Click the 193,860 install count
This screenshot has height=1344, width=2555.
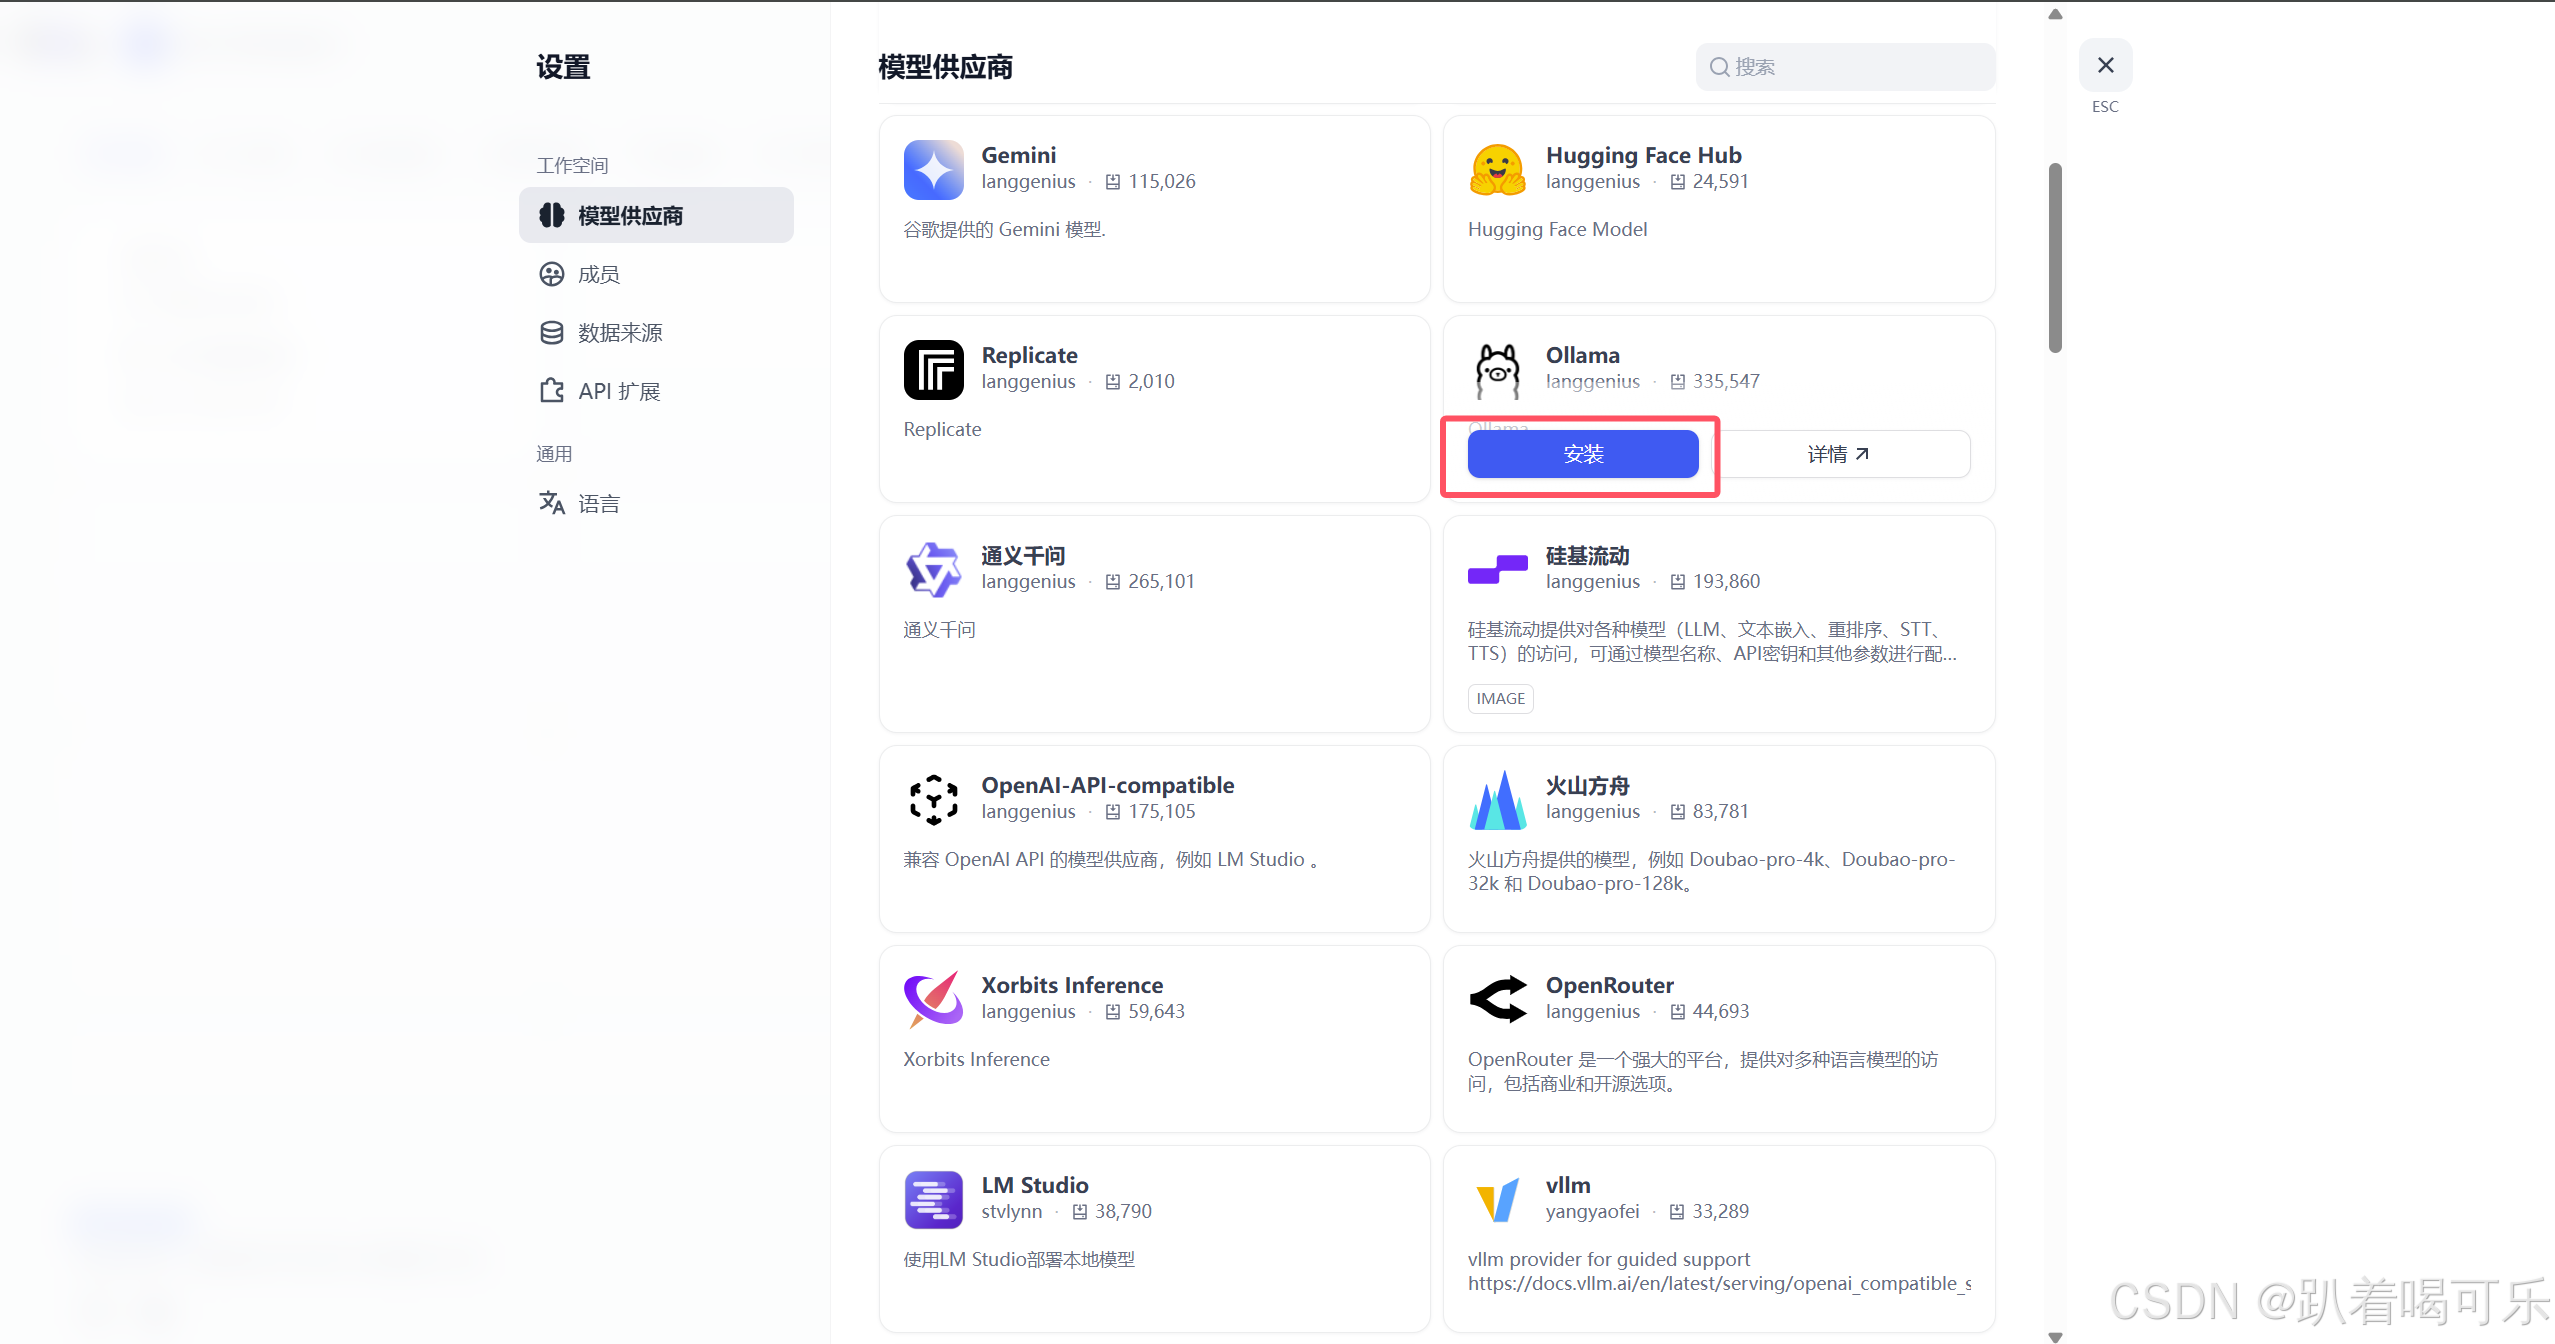1726,582
